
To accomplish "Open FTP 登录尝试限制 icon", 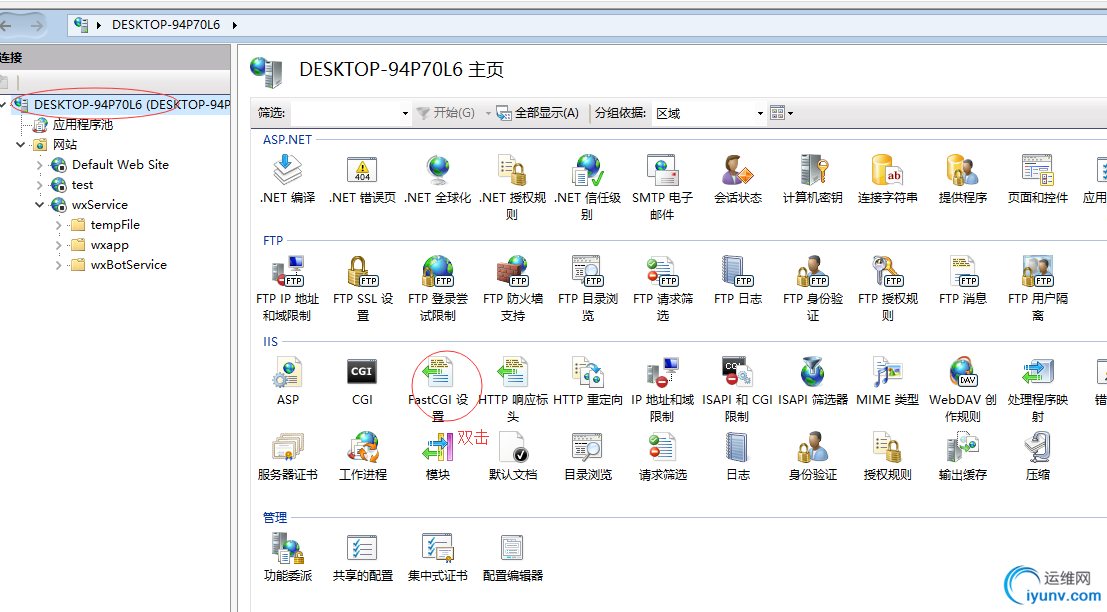I will click(x=438, y=271).
